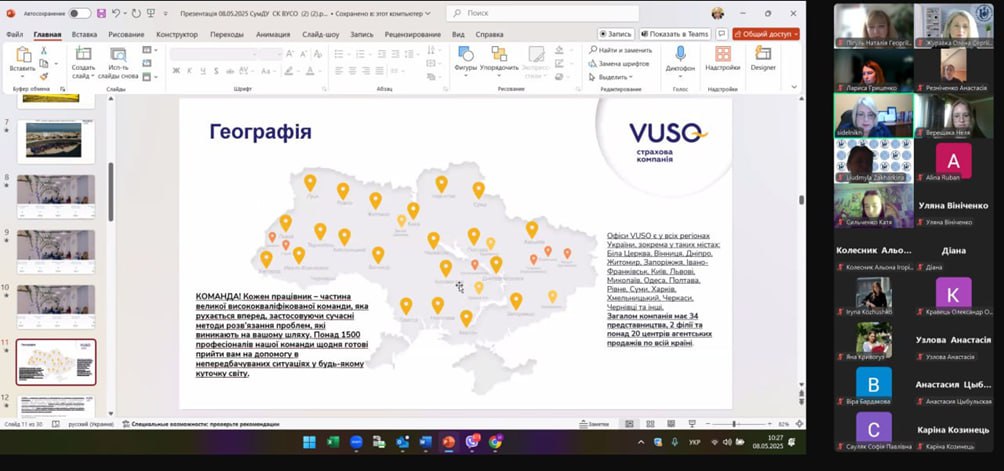1004x471 pixels.
Task: Center text in paragraph group
Action: click(353, 71)
